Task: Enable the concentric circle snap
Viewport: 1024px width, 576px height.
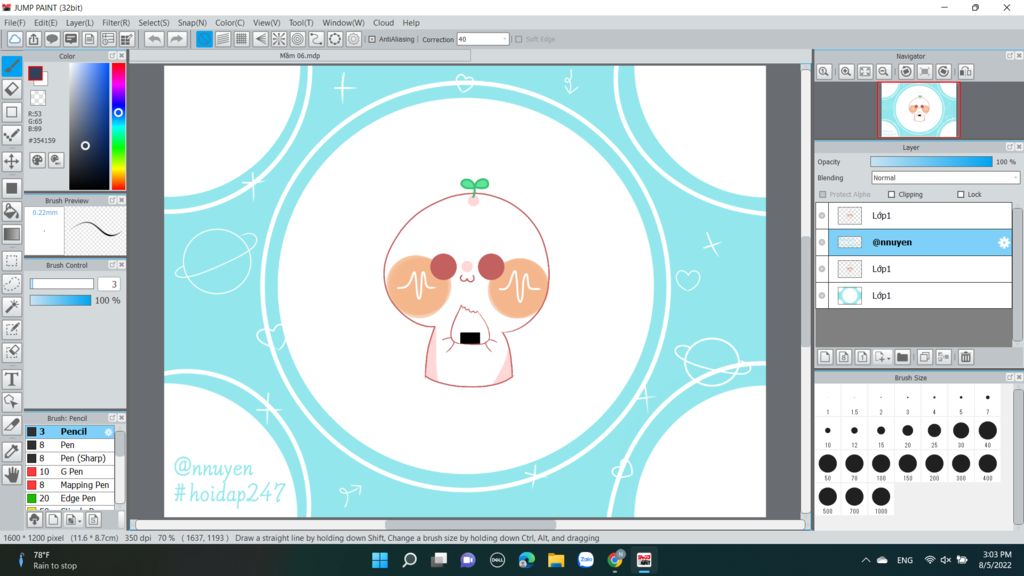Action: pyautogui.click(x=298, y=39)
